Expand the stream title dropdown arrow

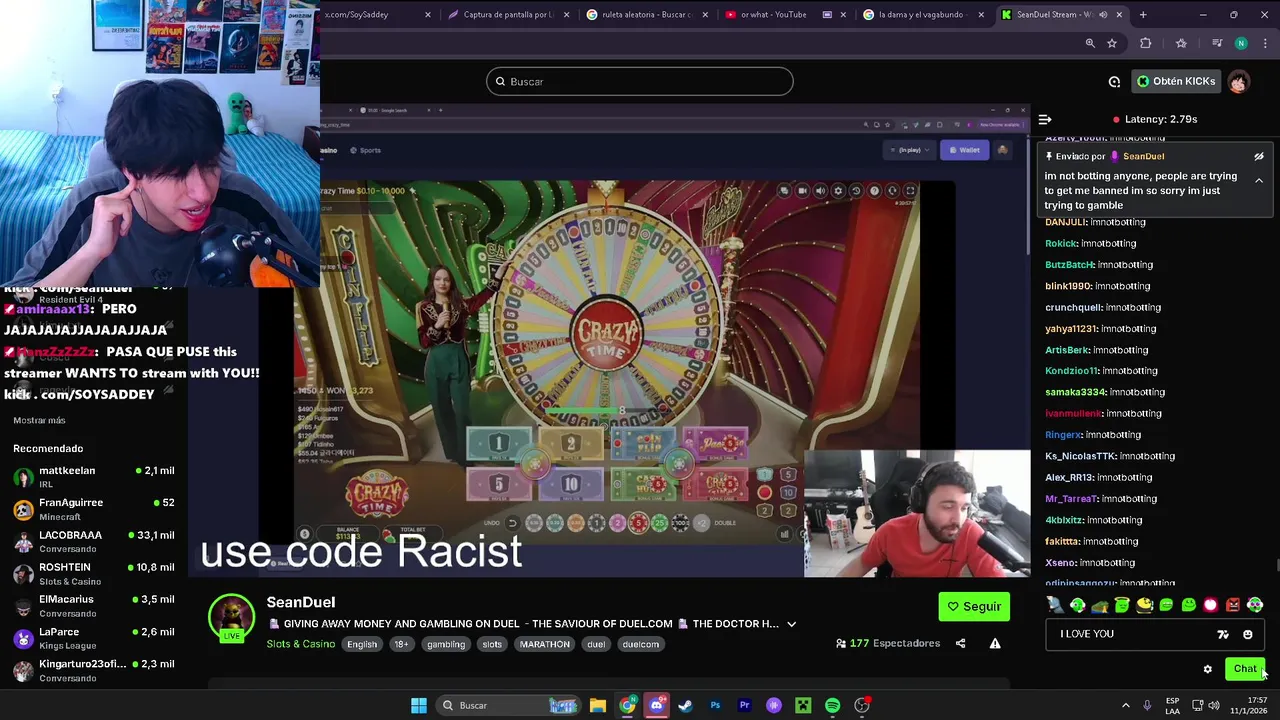tap(791, 624)
